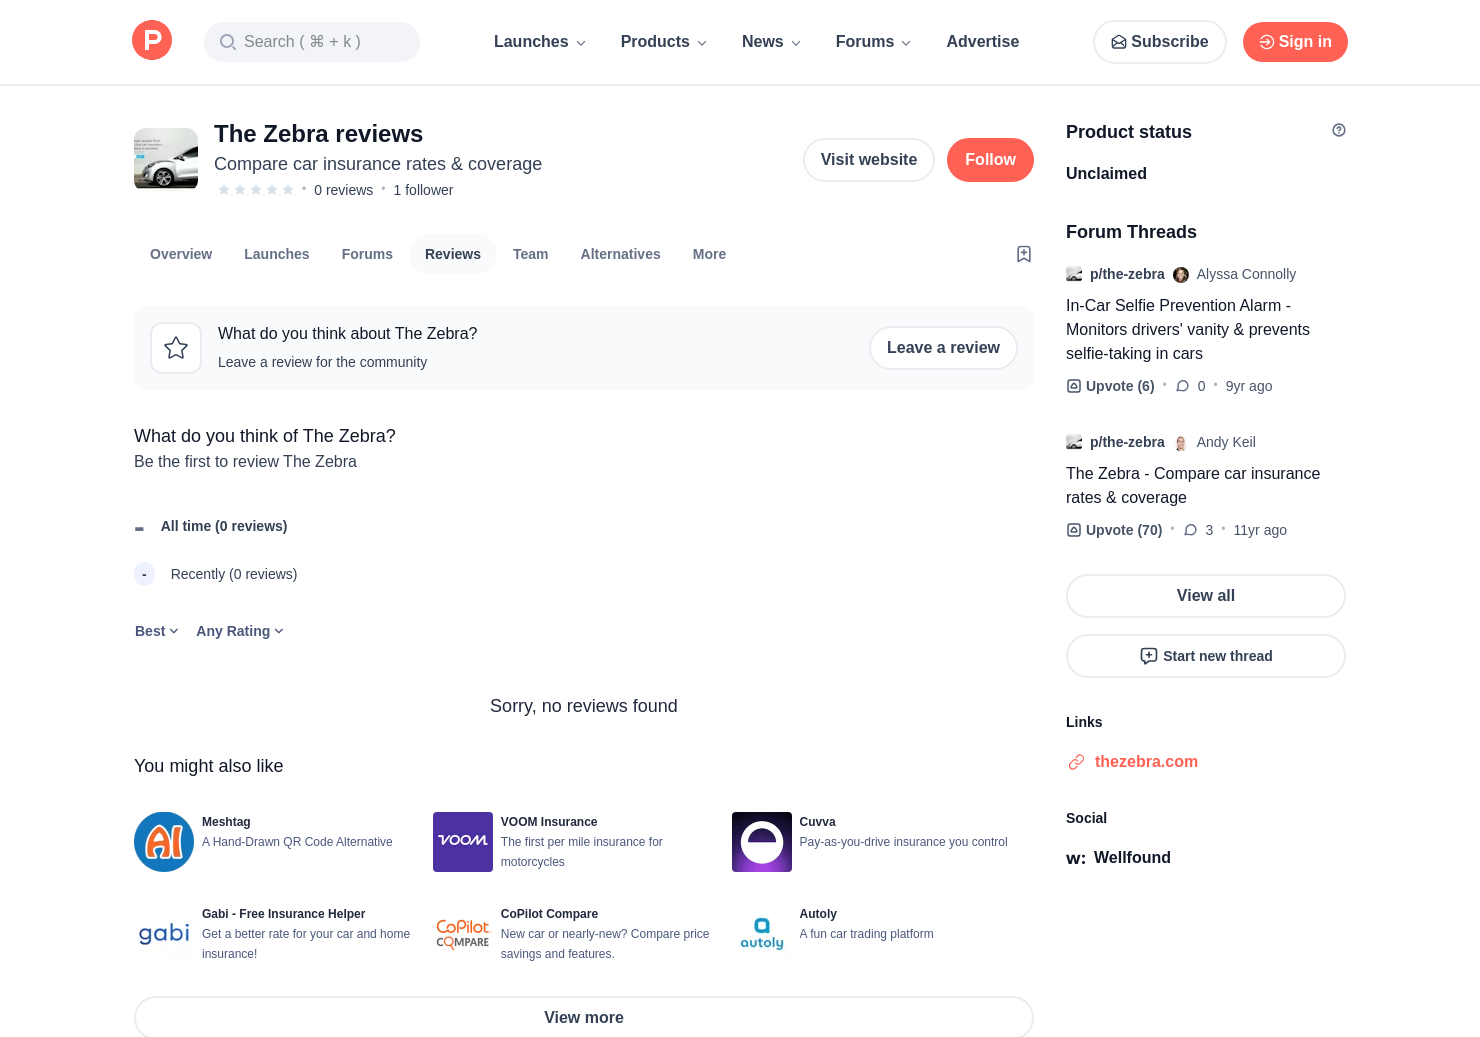Open The Zebra product thumbnail
This screenshot has width=1480, height=1037.
[x=166, y=158]
